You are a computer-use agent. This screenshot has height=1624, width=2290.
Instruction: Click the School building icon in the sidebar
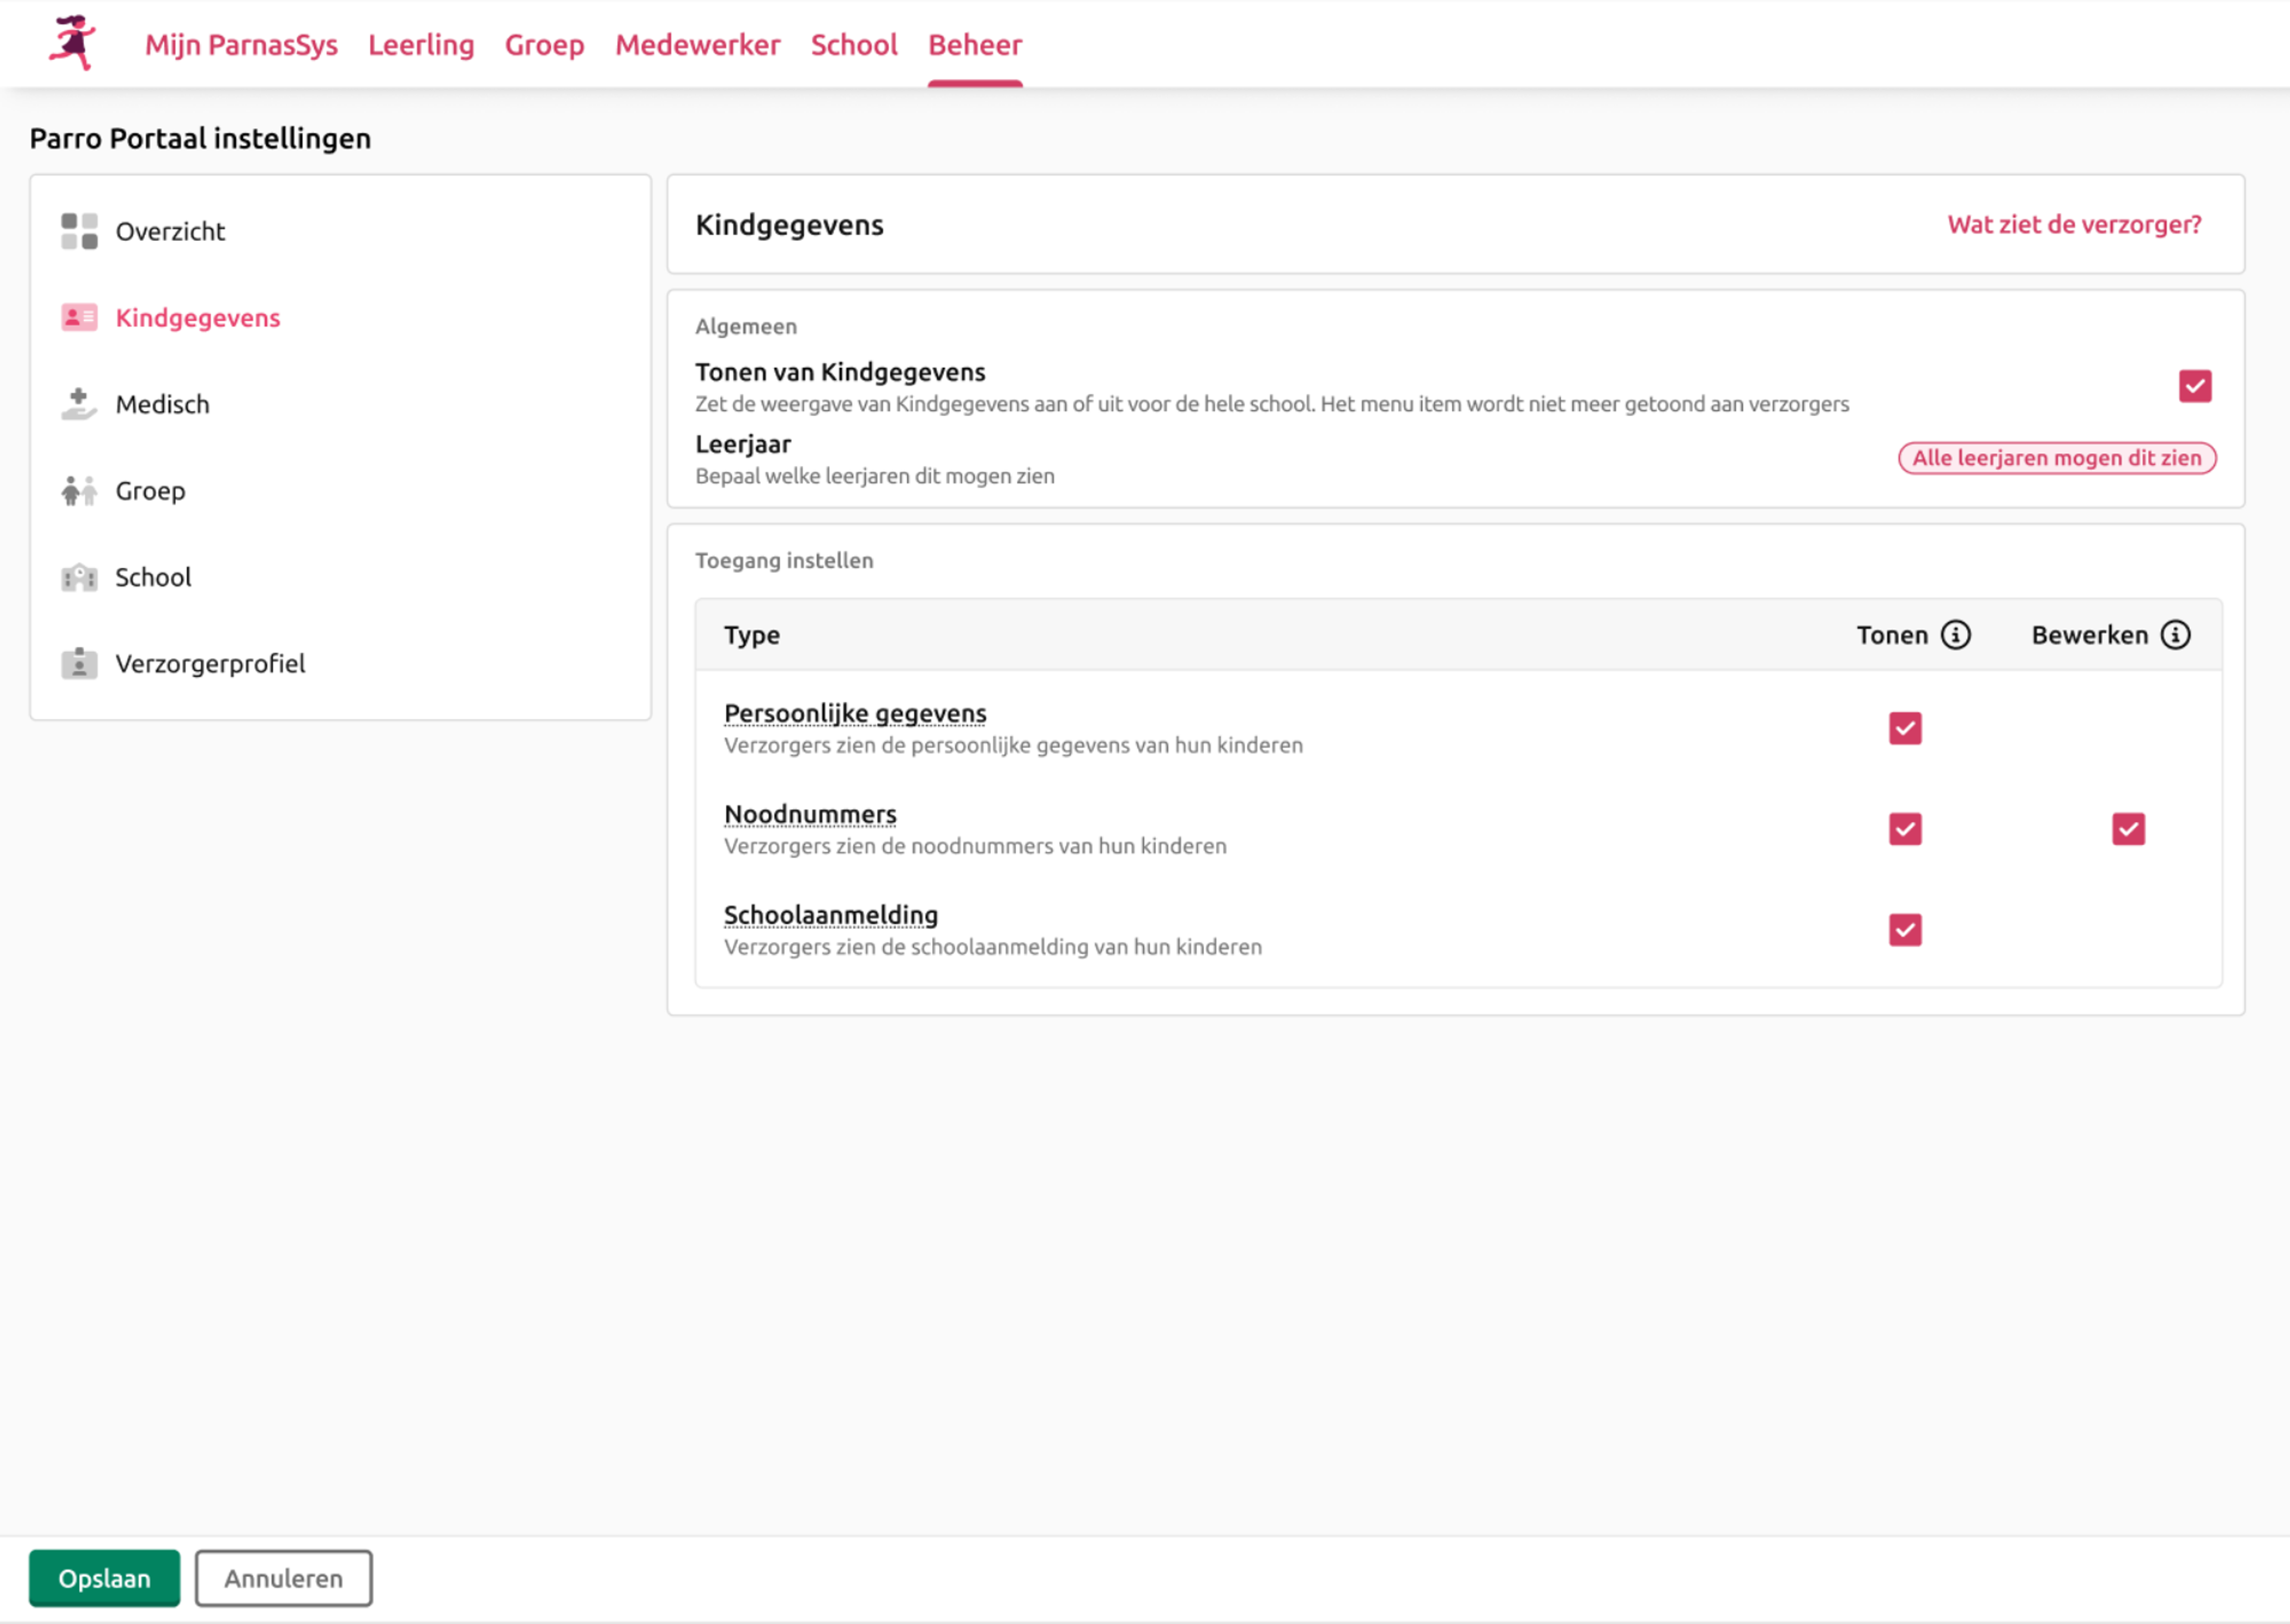(x=79, y=577)
